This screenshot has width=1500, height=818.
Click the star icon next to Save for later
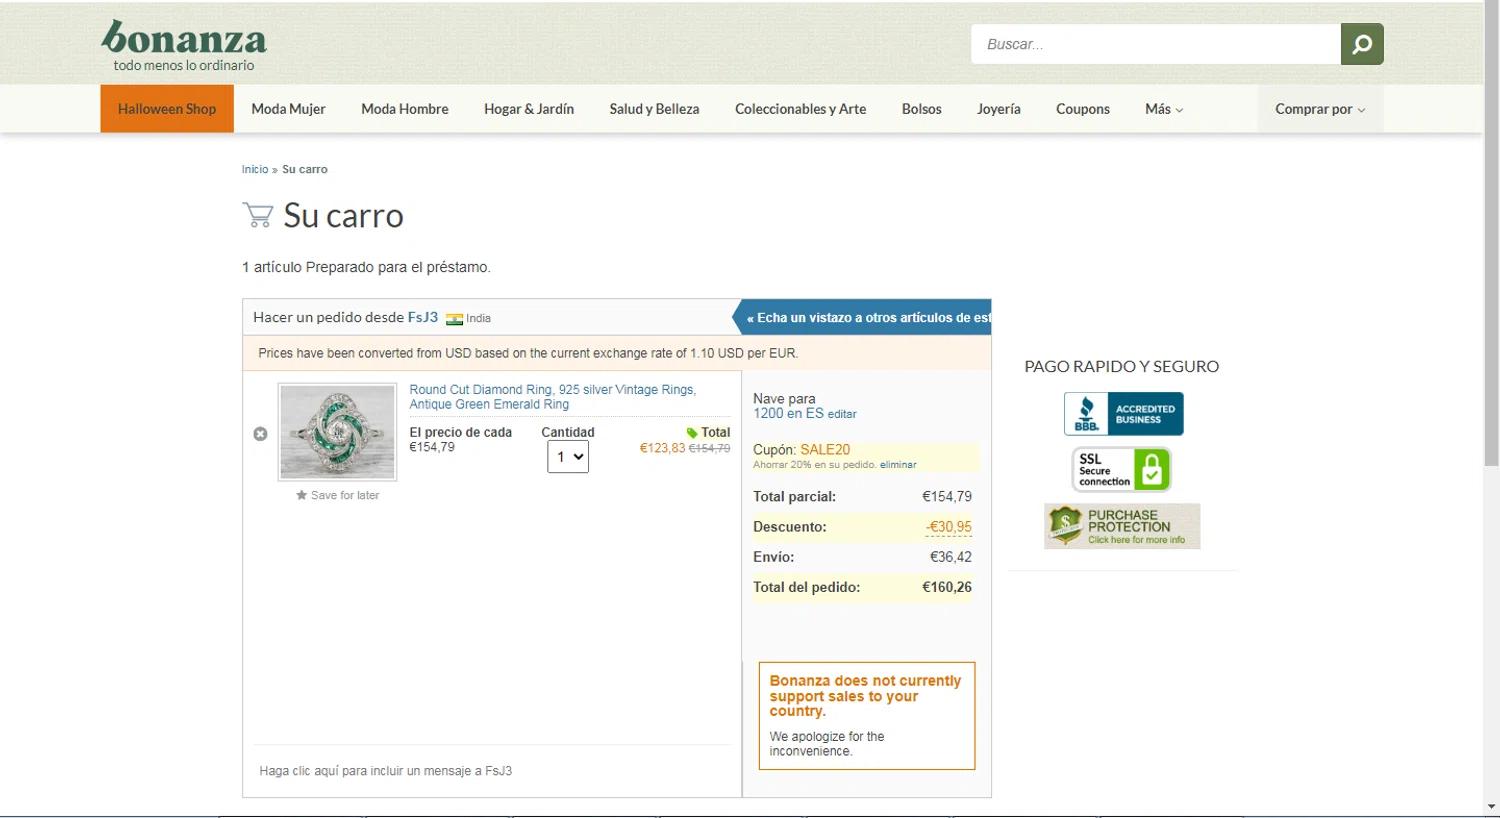click(x=301, y=495)
